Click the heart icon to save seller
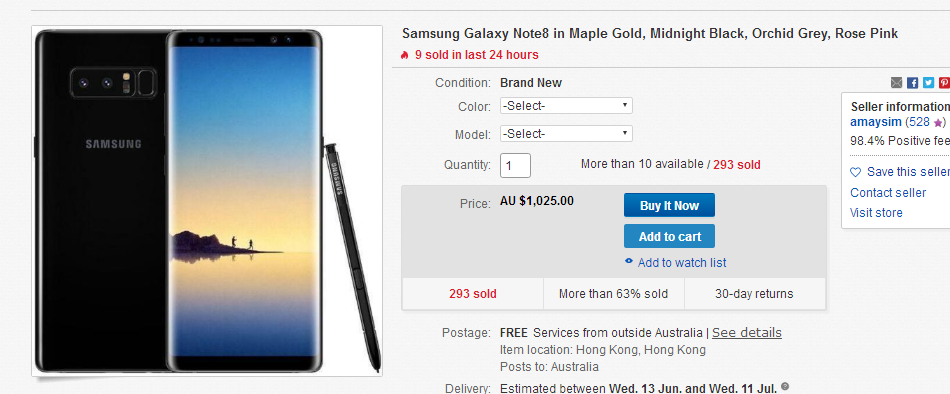Image resolution: width=950 pixels, height=394 pixels. tap(855, 172)
